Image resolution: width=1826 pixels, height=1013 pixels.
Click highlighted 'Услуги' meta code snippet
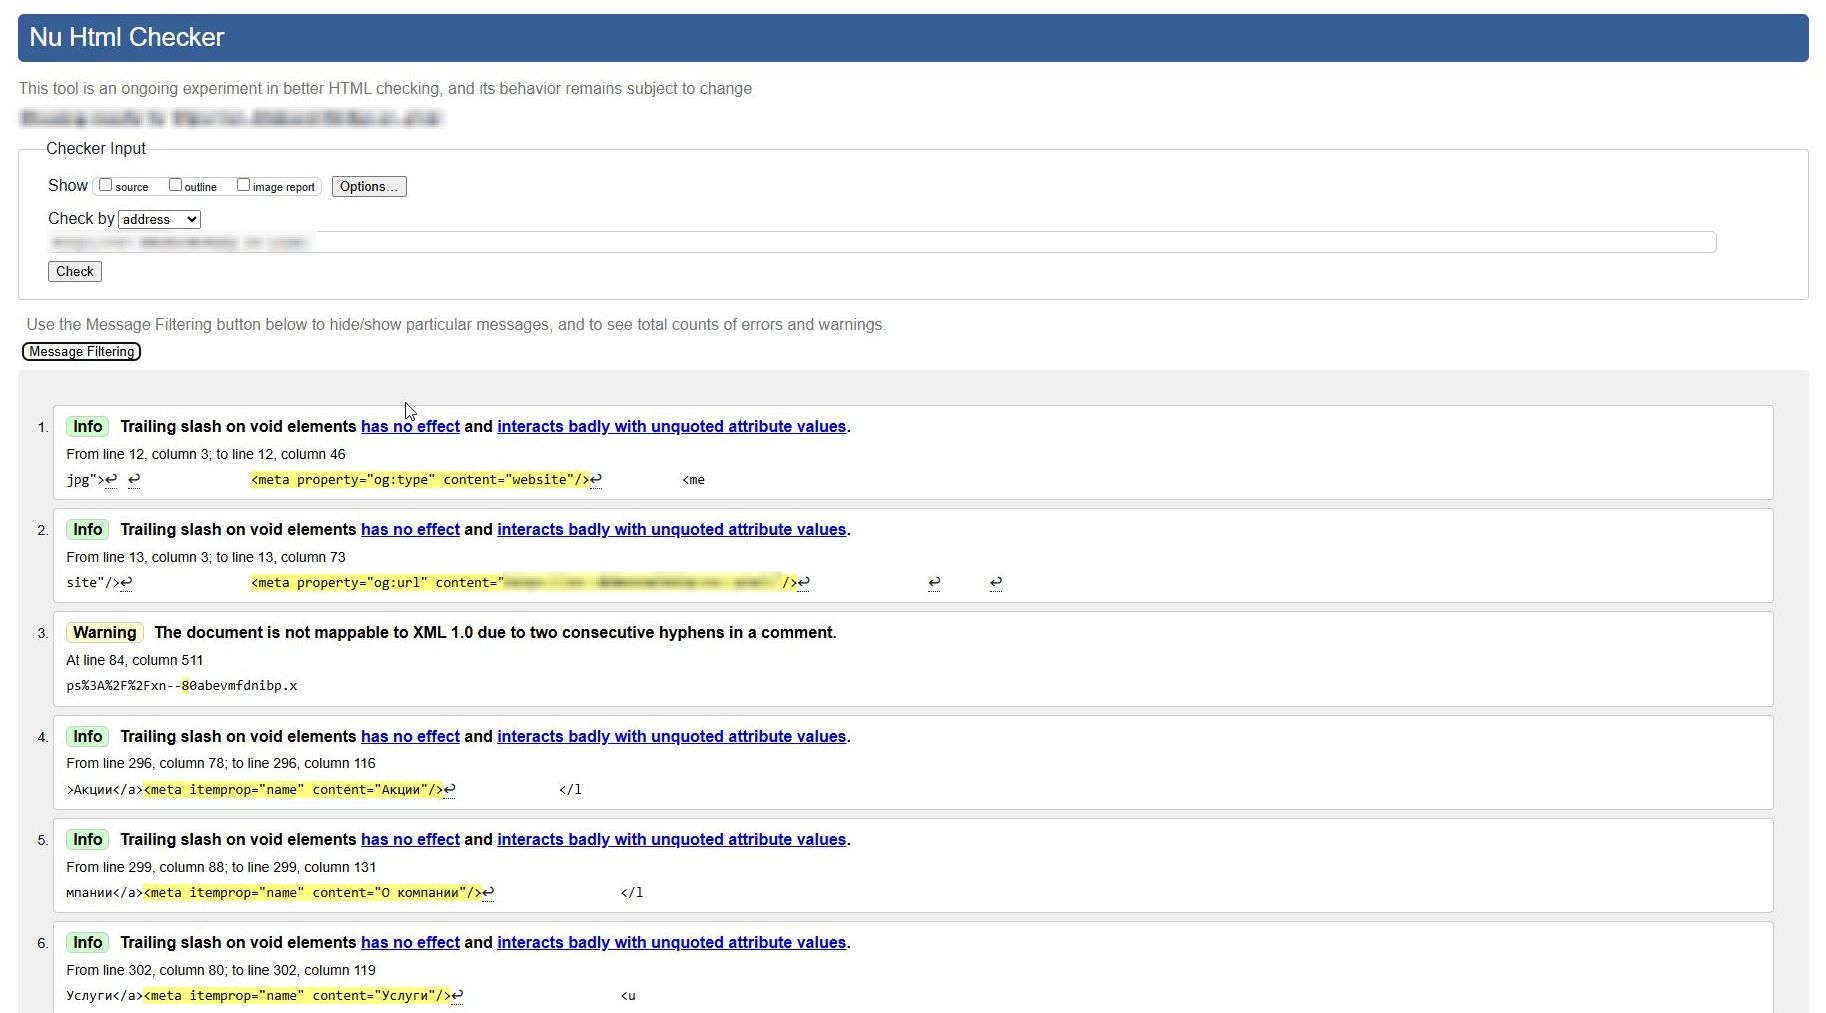point(297,996)
